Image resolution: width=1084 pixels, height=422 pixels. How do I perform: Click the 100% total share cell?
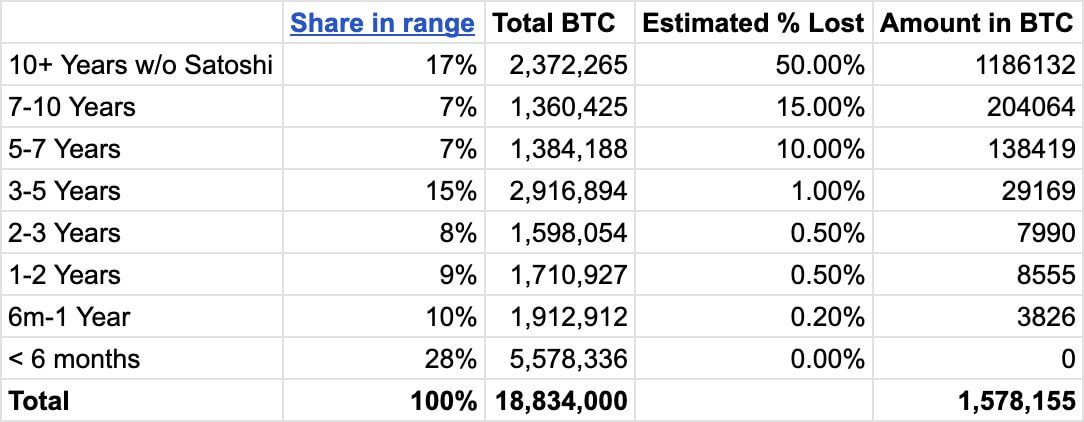tap(444, 401)
